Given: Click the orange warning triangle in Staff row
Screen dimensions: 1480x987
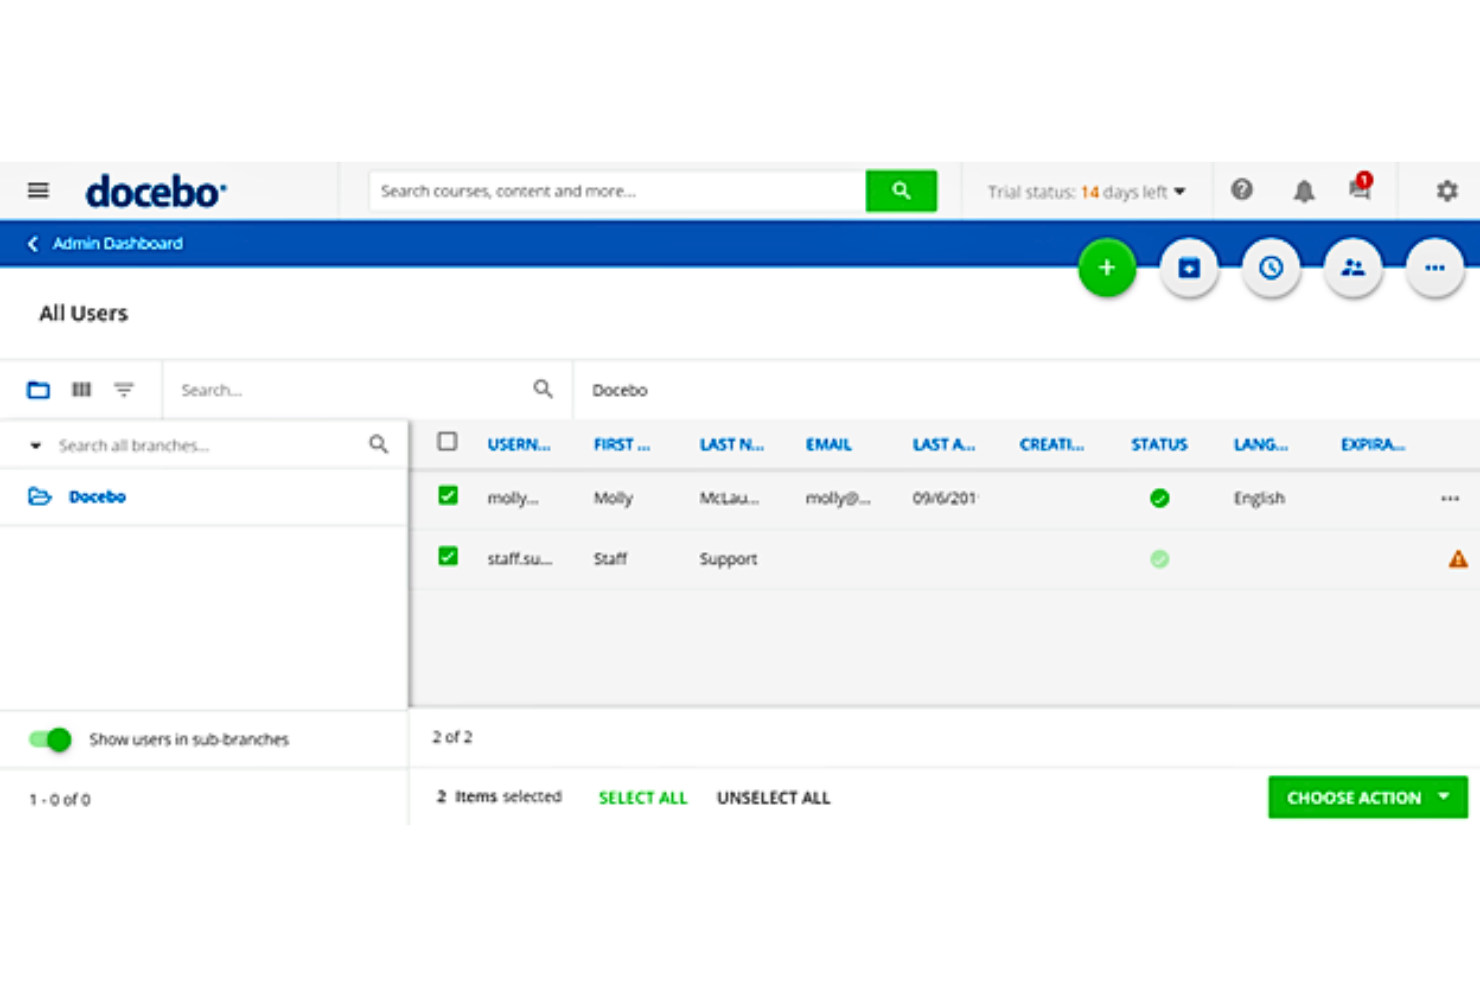Looking at the screenshot, I should point(1458,559).
